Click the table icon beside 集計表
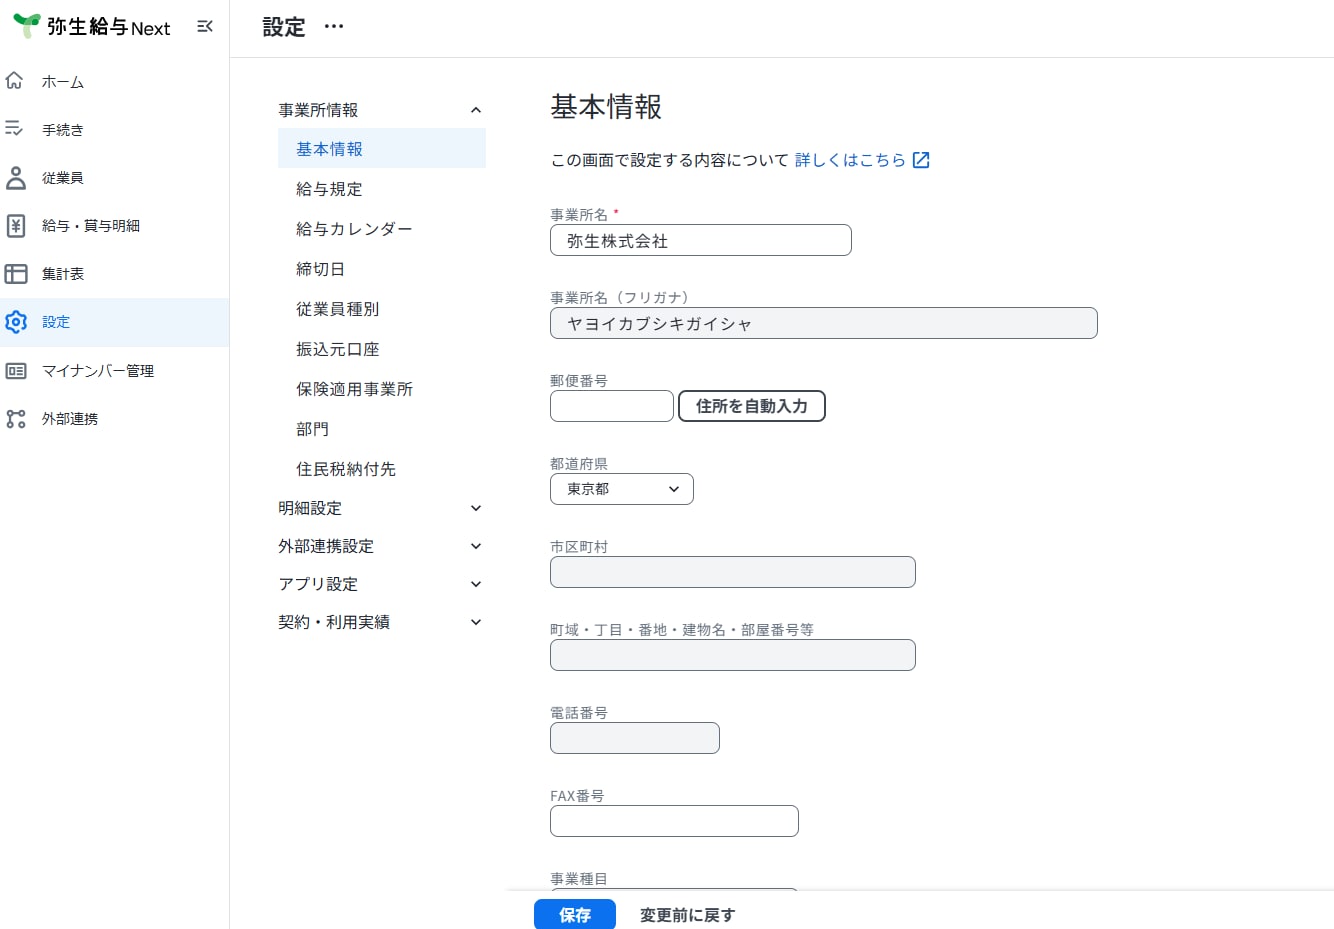This screenshot has height=929, width=1334. pos(15,273)
